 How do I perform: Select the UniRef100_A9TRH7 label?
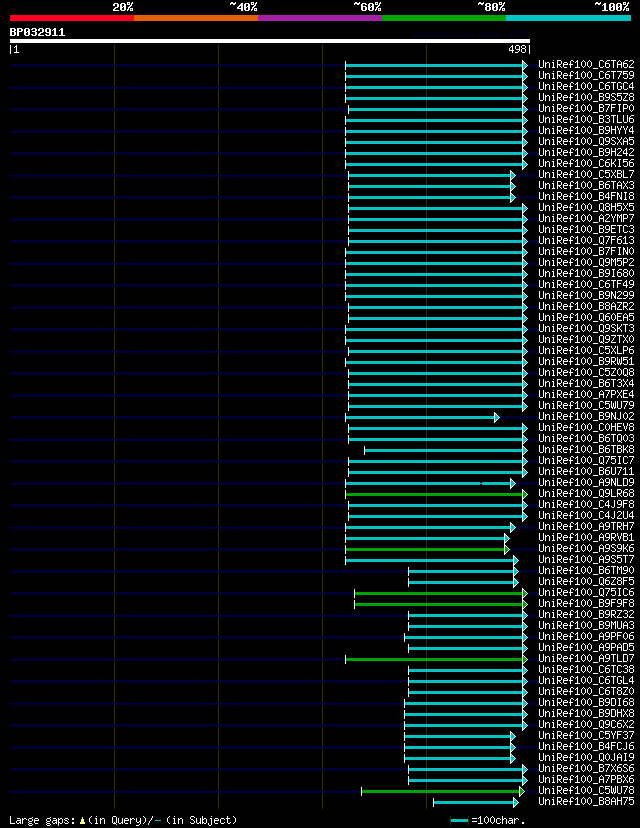[586, 526]
